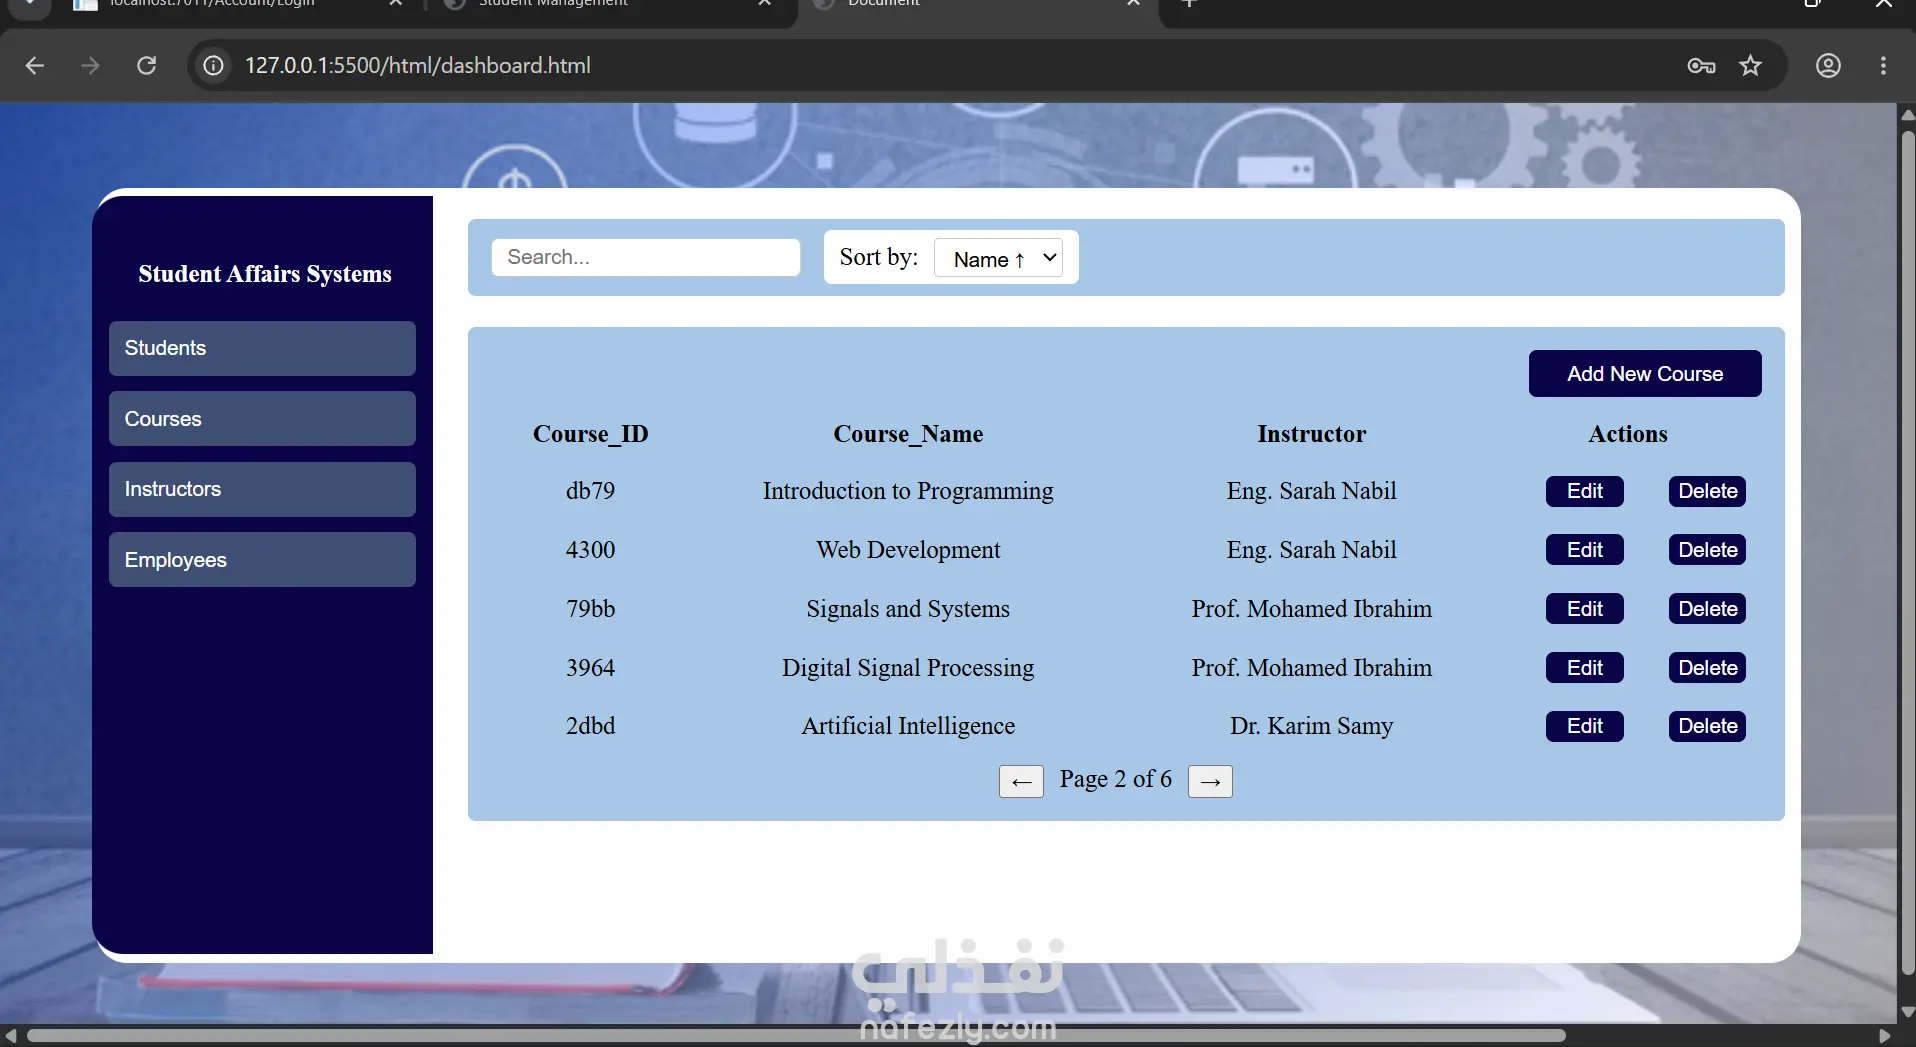Click course ID db79
This screenshot has width=1916, height=1047.
(x=591, y=491)
